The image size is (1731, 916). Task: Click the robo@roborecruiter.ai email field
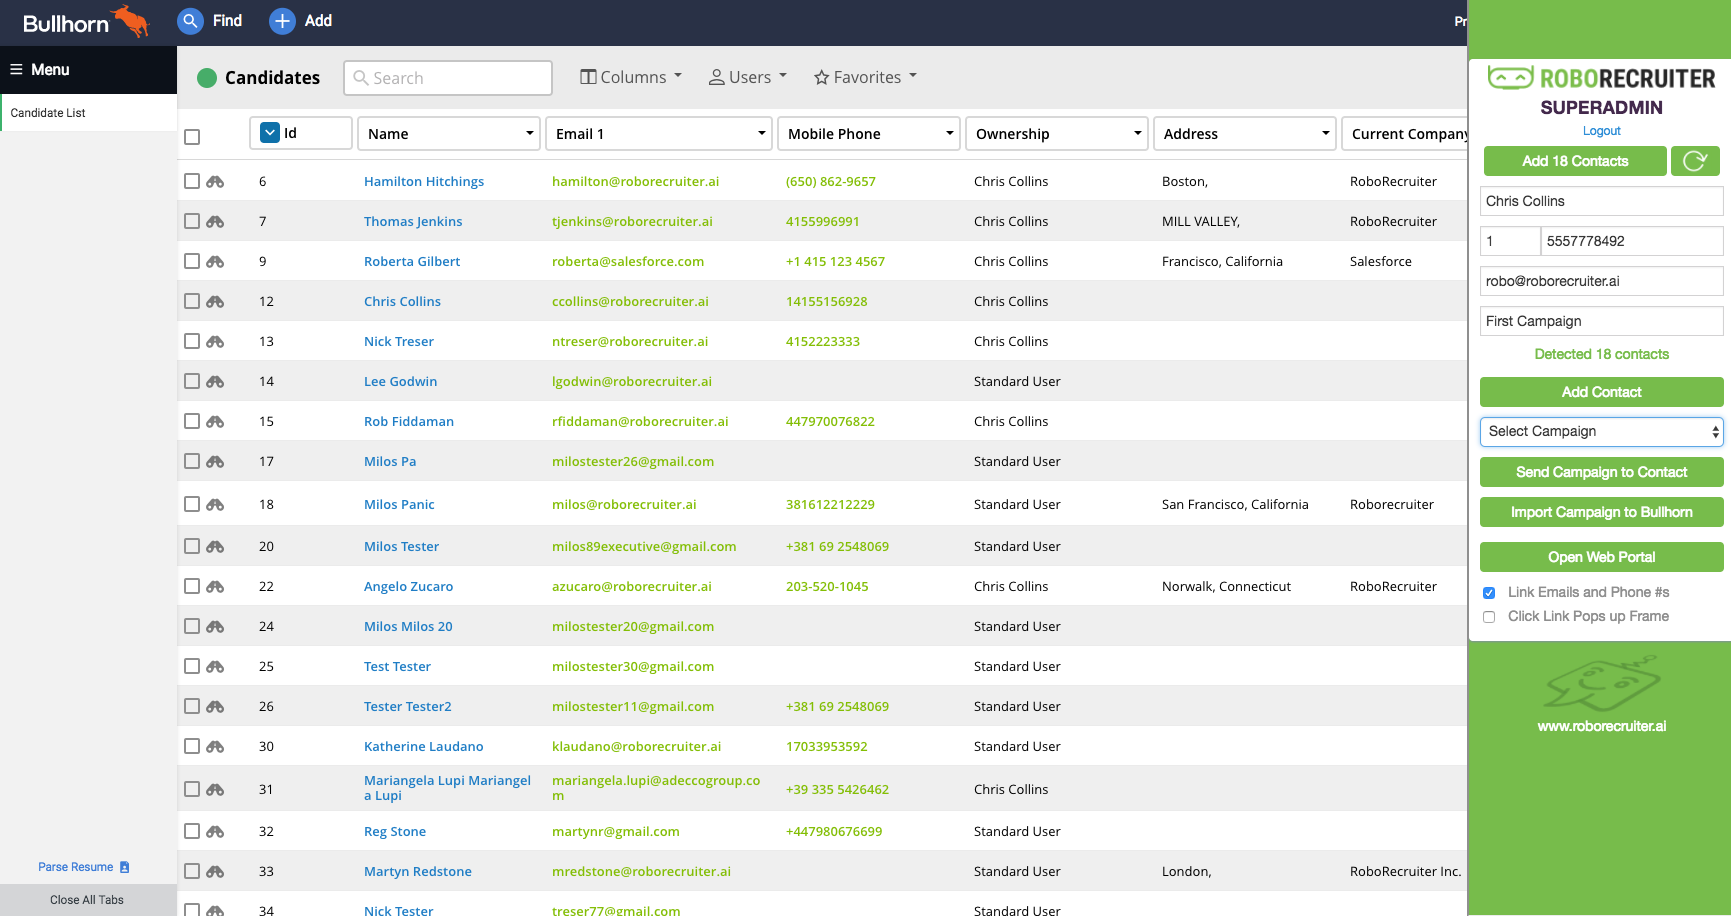1602,281
